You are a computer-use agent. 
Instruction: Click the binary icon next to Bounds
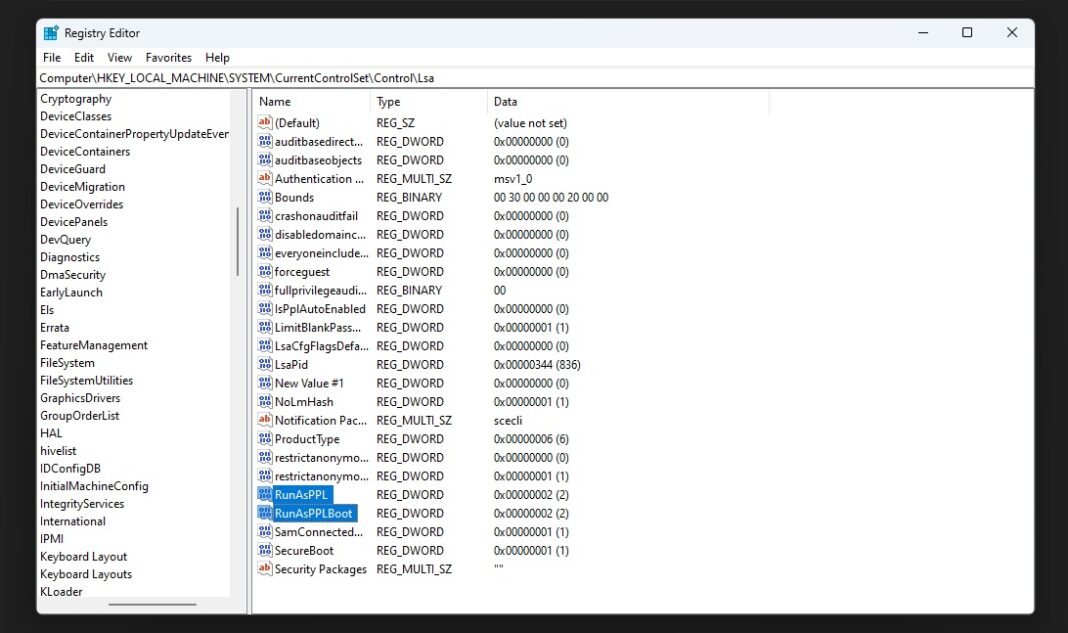tap(265, 197)
